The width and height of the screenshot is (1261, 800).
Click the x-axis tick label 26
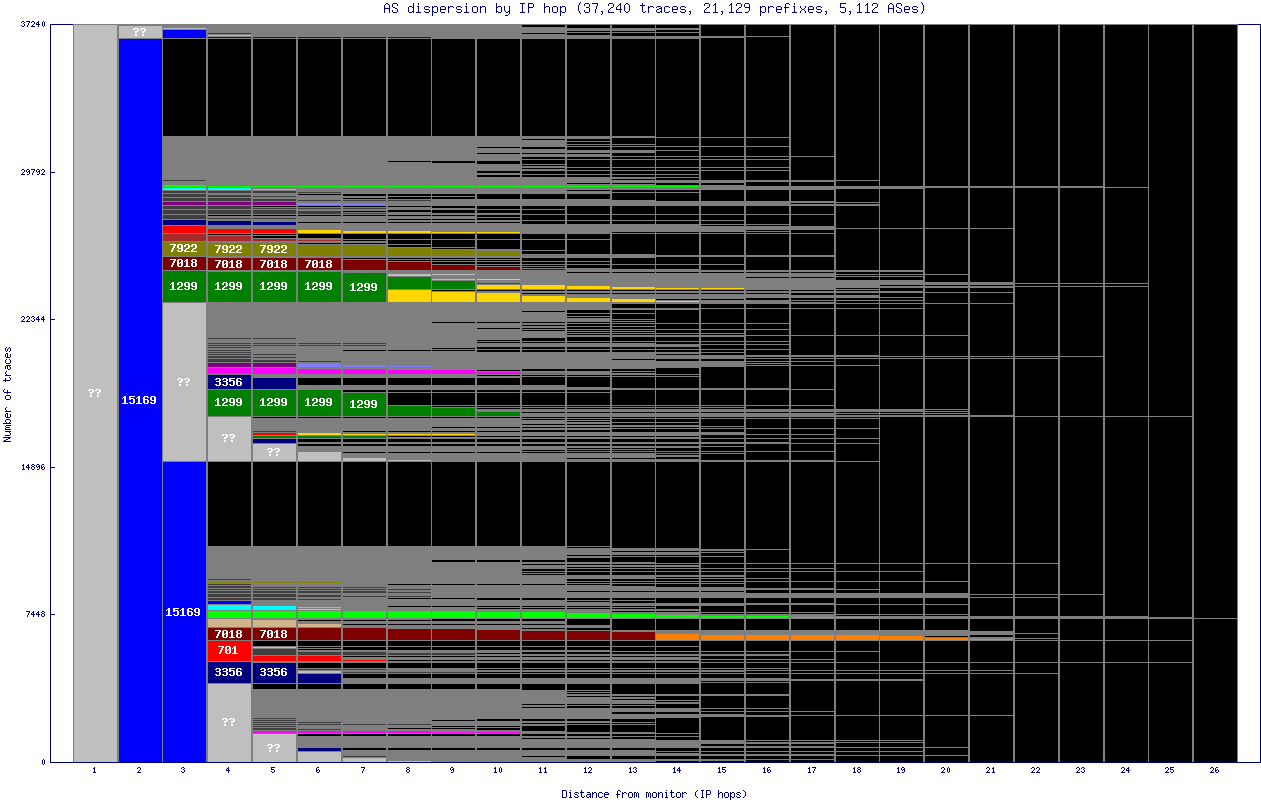(1214, 771)
